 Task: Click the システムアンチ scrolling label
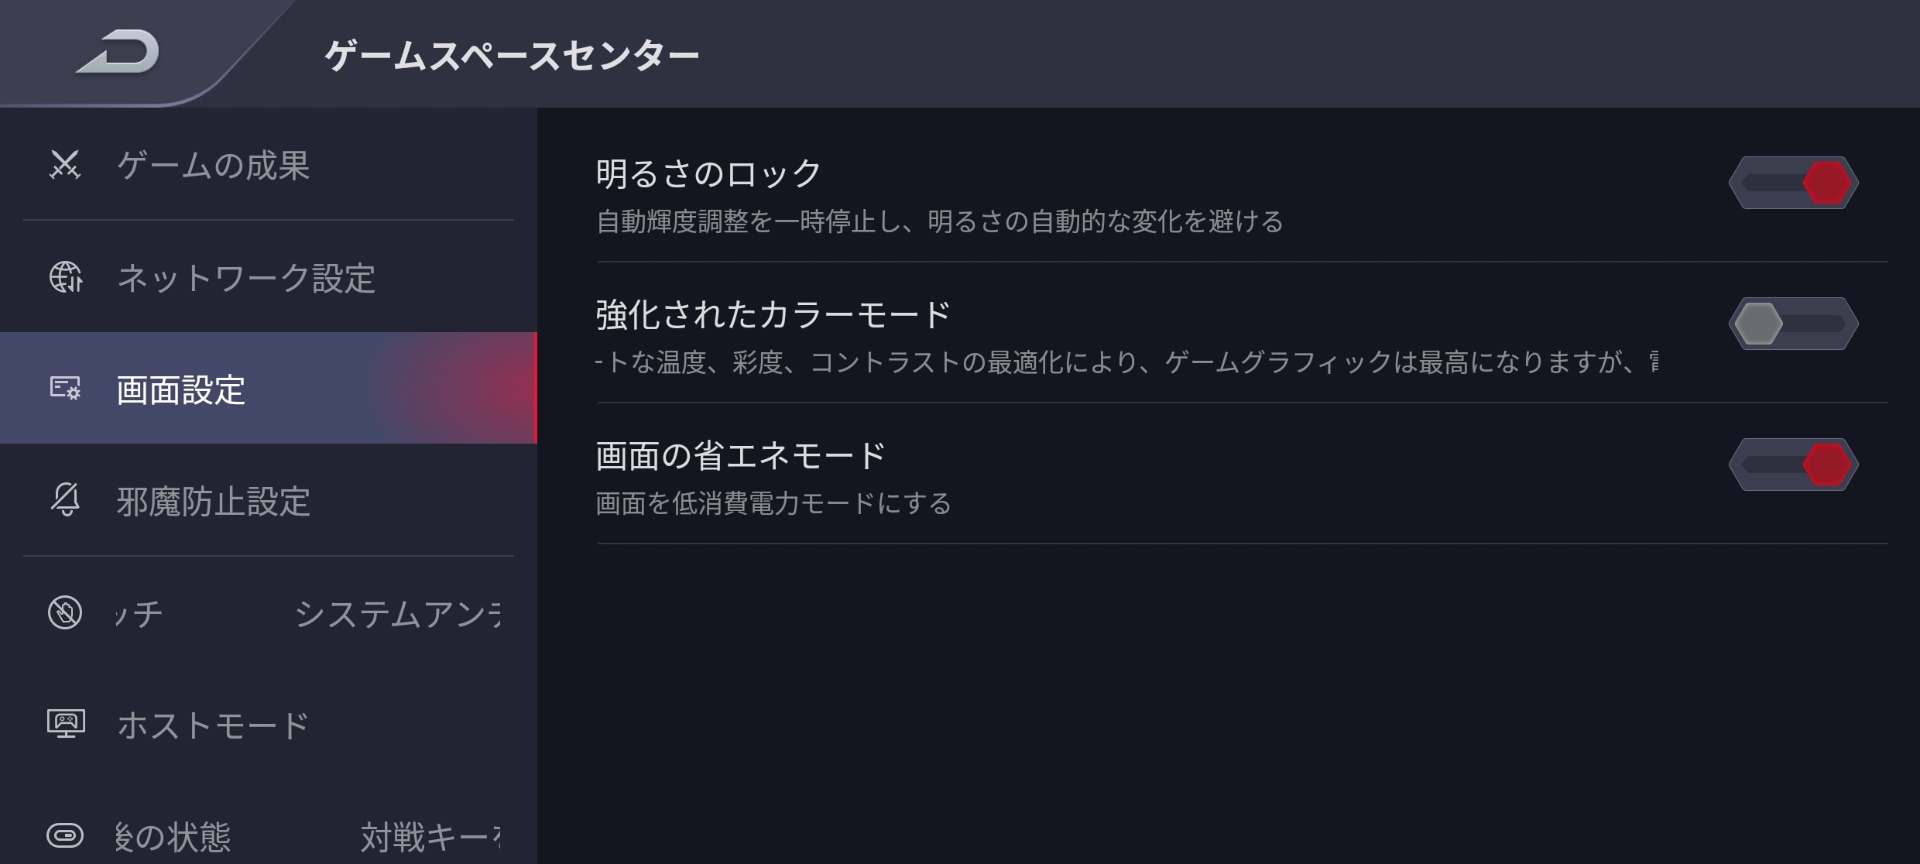397,614
